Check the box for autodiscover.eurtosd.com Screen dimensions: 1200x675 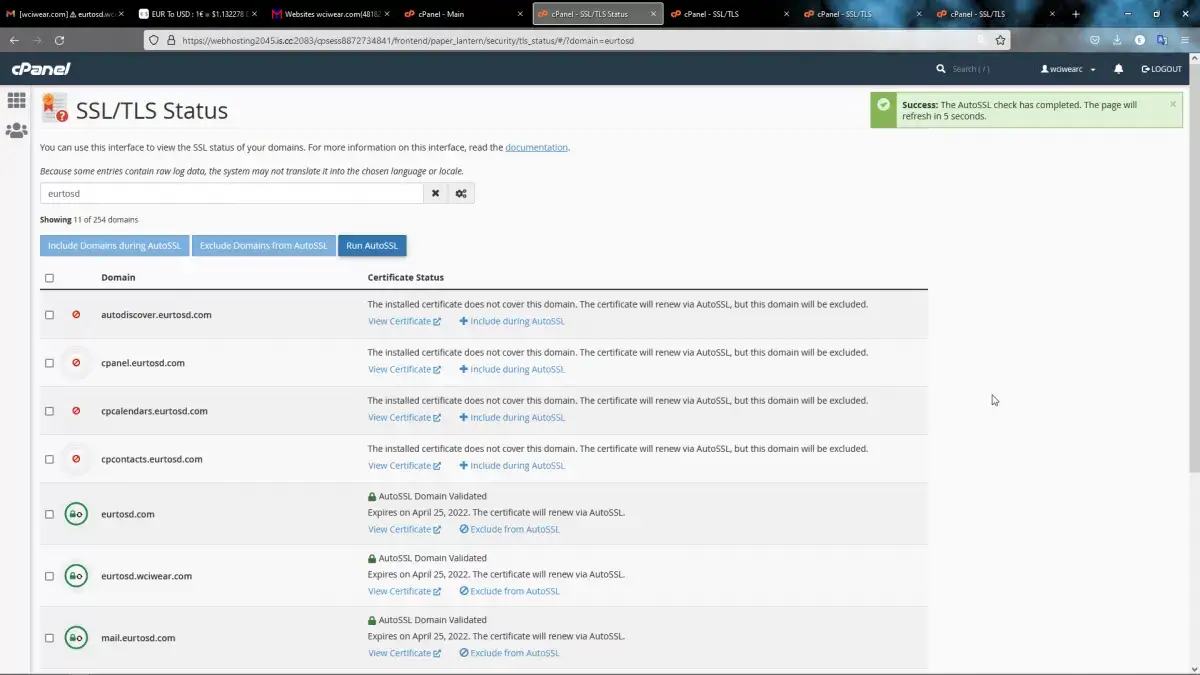click(49, 315)
